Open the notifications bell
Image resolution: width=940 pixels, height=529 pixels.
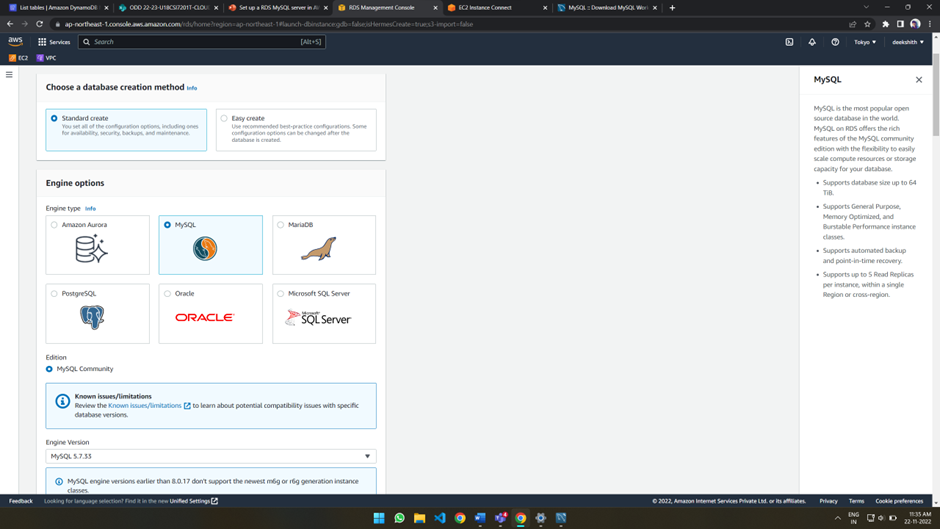point(812,42)
